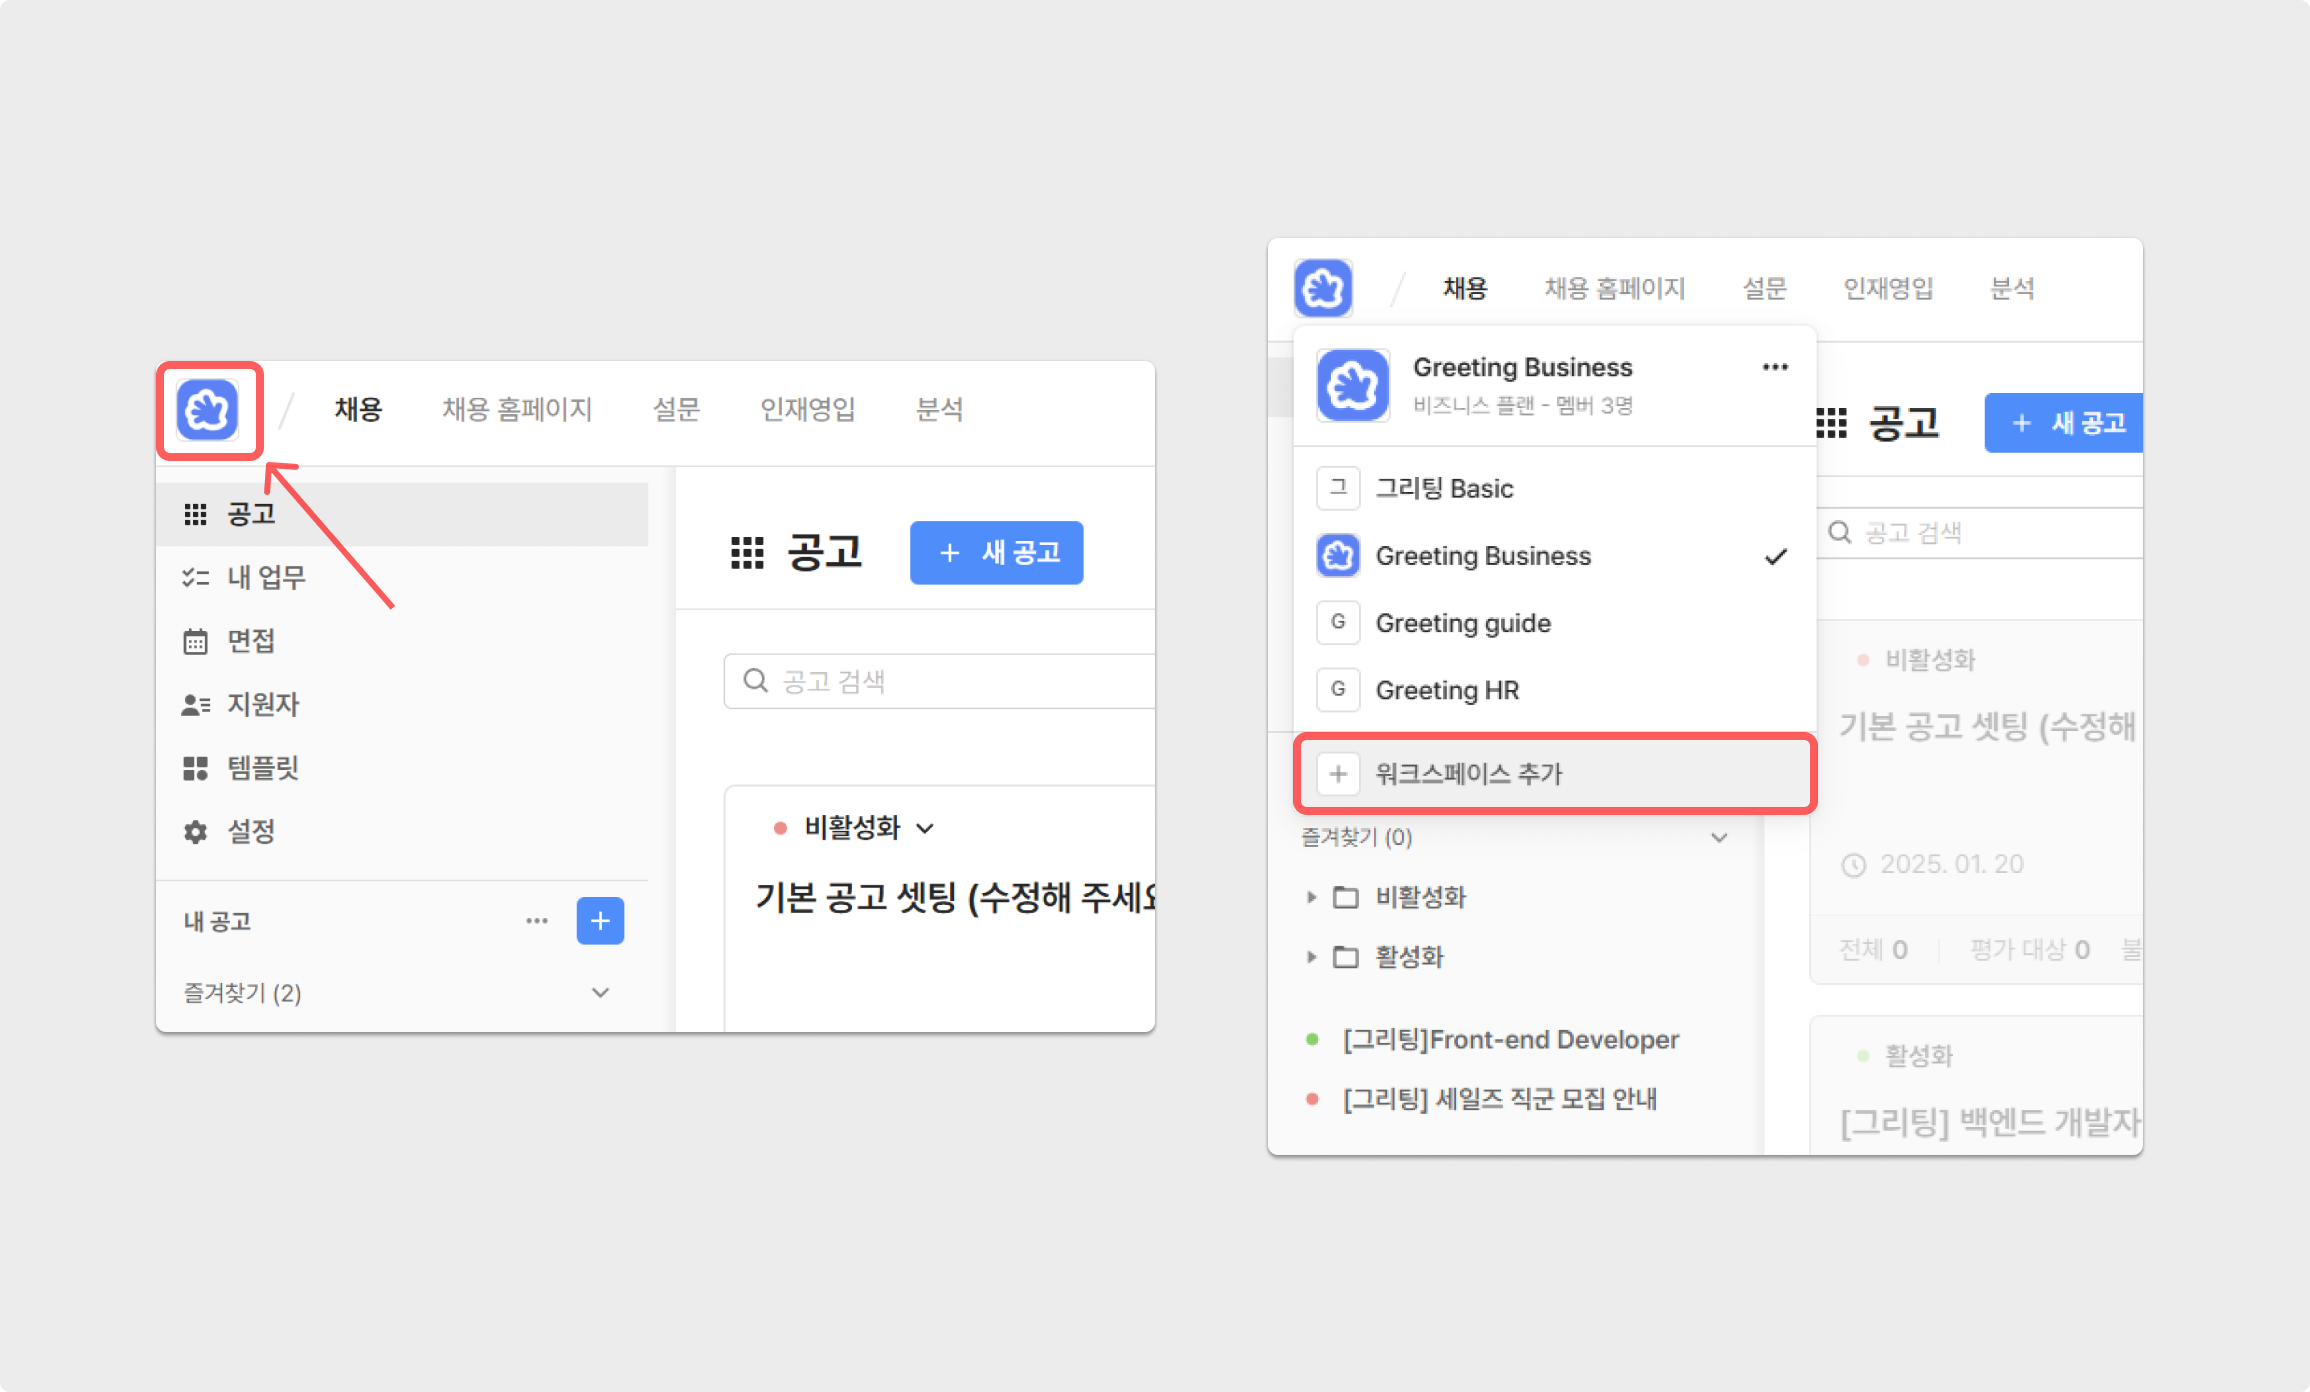The height and width of the screenshot is (1392, 2310).
Task: Open 내 업무 checklist icon
Action: tap(195, 577)
